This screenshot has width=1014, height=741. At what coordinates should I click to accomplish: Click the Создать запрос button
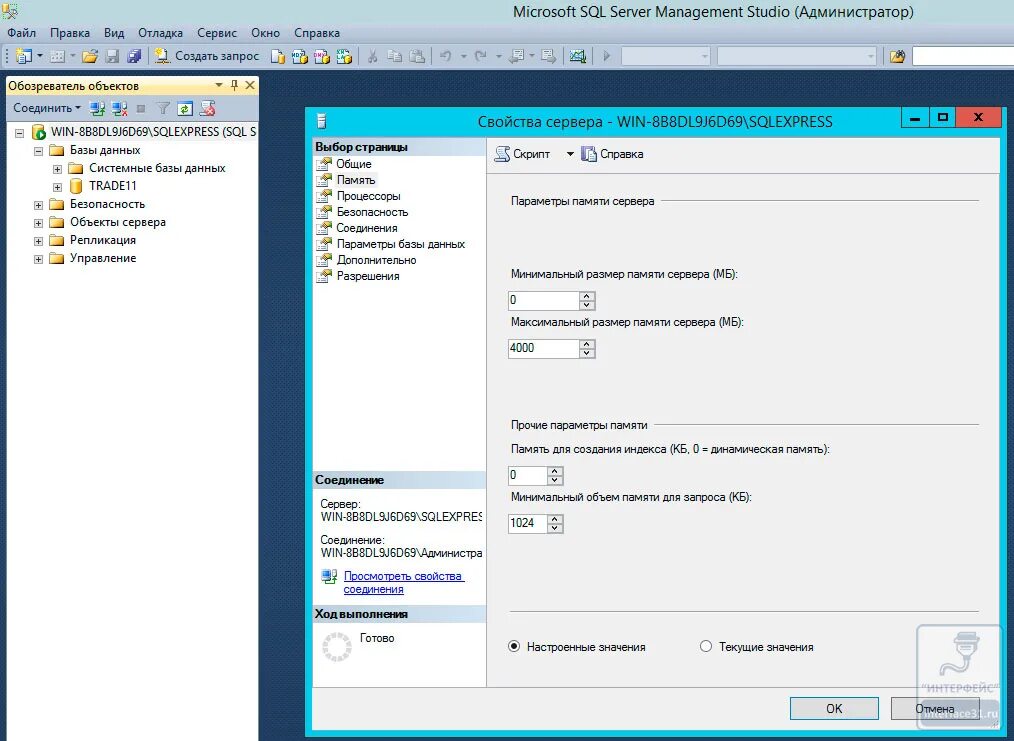click(207, 56)
